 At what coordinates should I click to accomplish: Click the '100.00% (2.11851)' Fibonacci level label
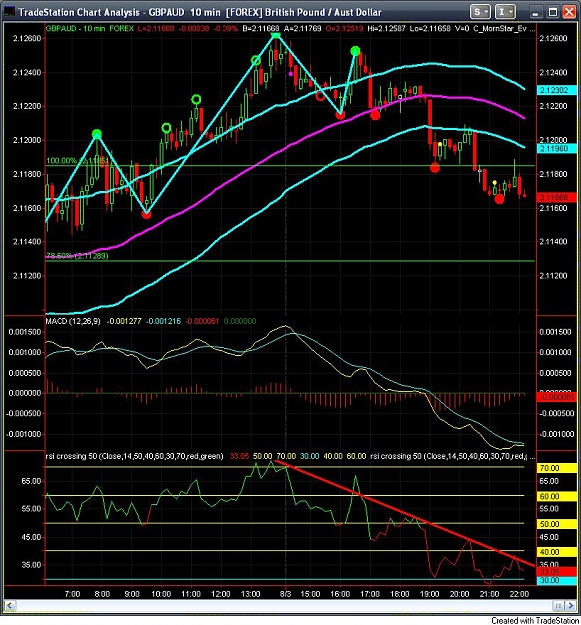point(78,161)
